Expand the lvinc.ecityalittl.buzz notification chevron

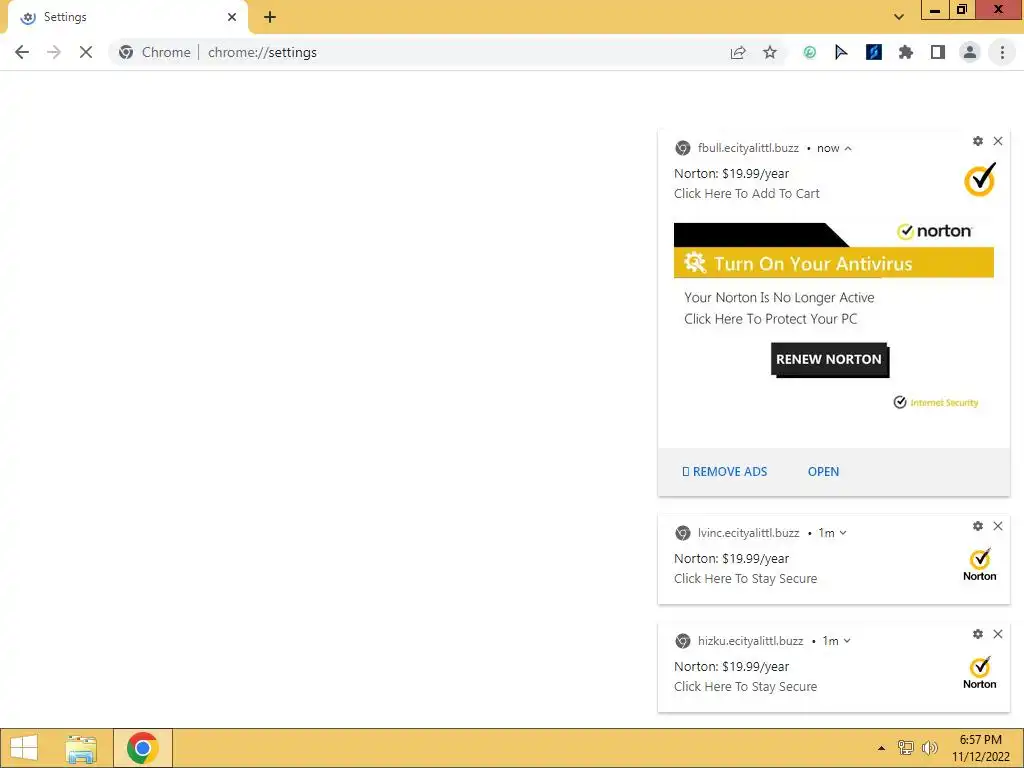pyautogui.click(x=843, y=533)
